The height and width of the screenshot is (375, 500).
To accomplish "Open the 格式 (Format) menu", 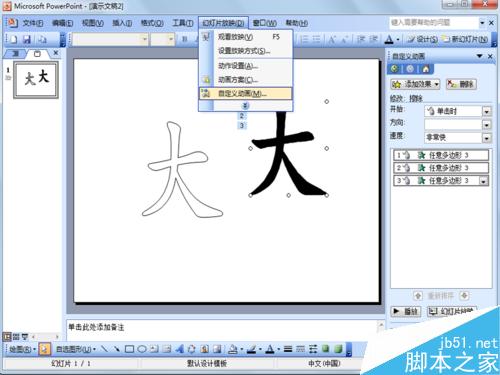I will 152,23.
